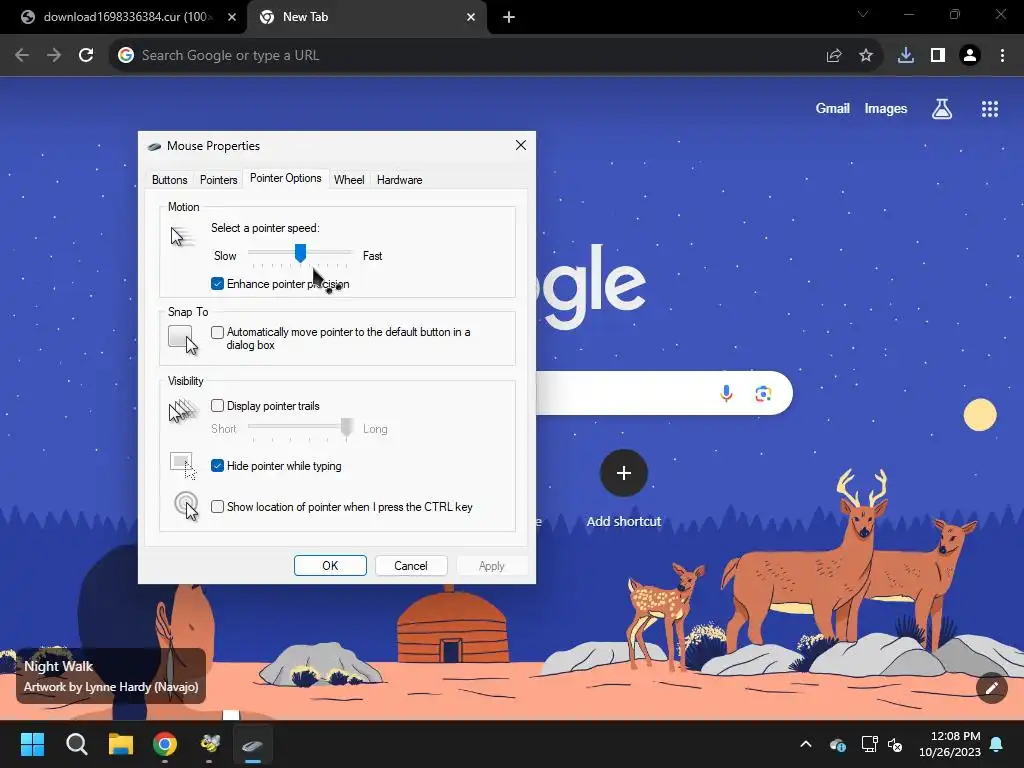
Task: Click the Mouse Properties taskbar icon
Action: coord(253,744)
